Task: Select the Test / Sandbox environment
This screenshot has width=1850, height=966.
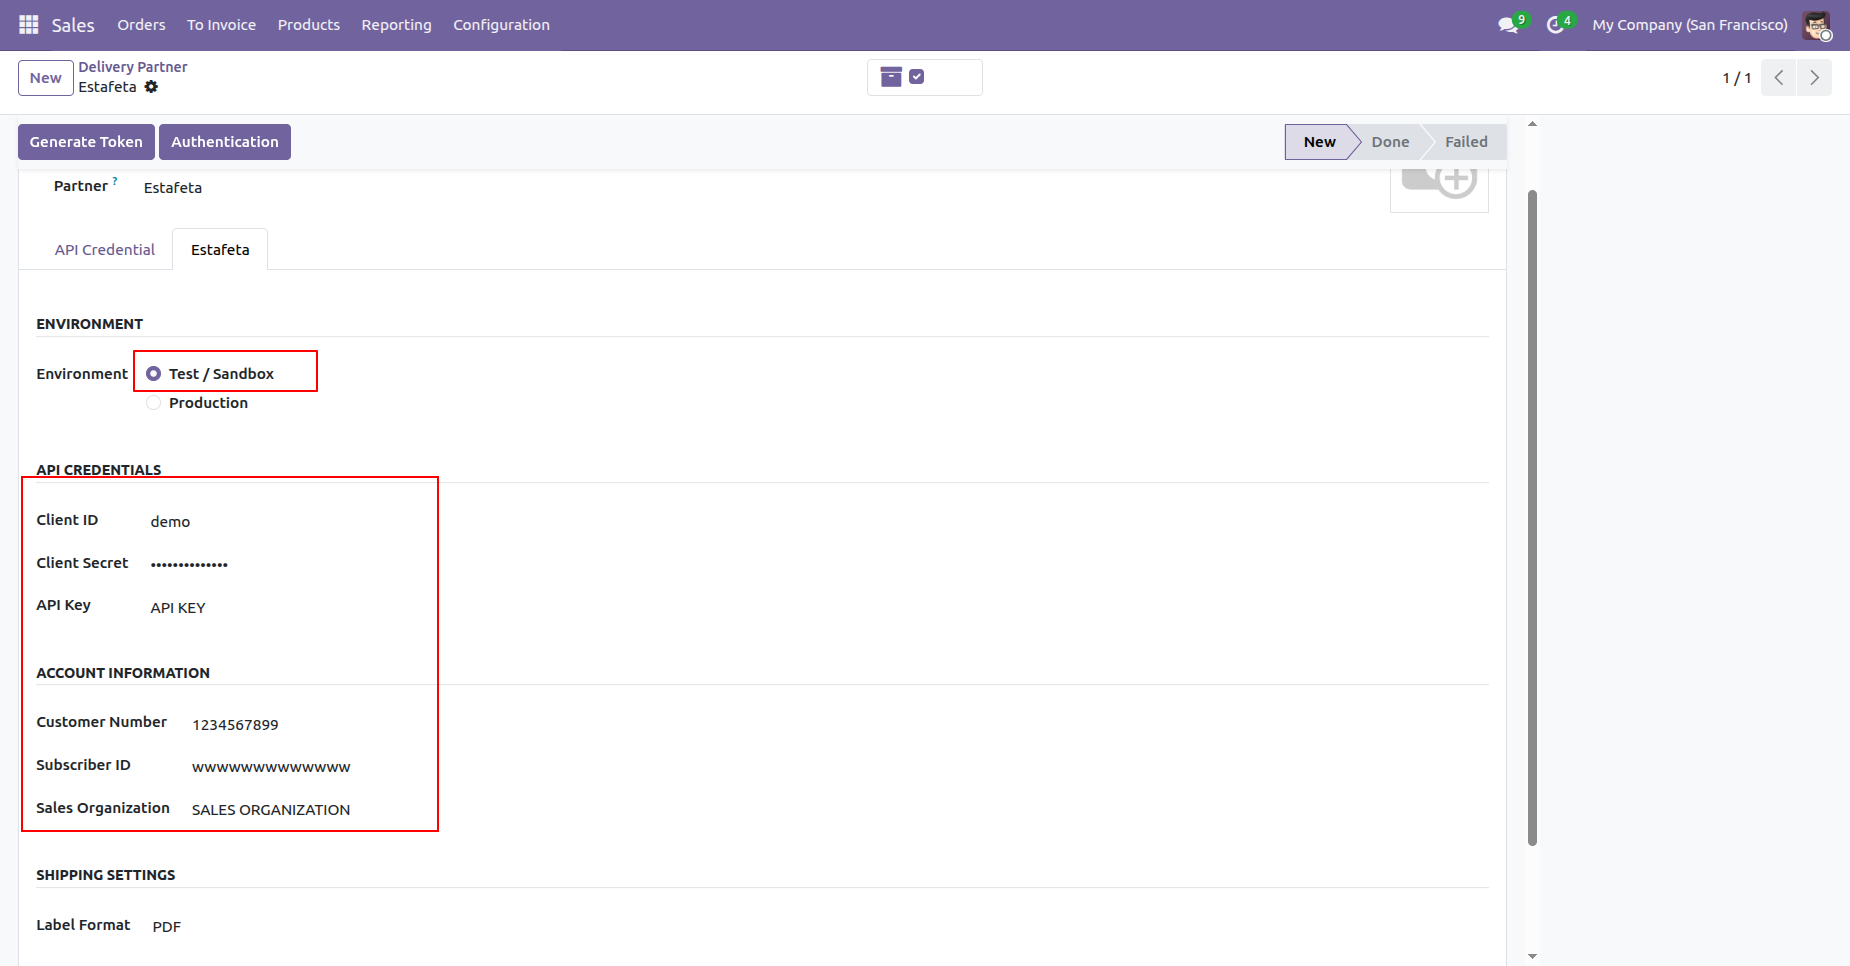Action: coord(153,374)
